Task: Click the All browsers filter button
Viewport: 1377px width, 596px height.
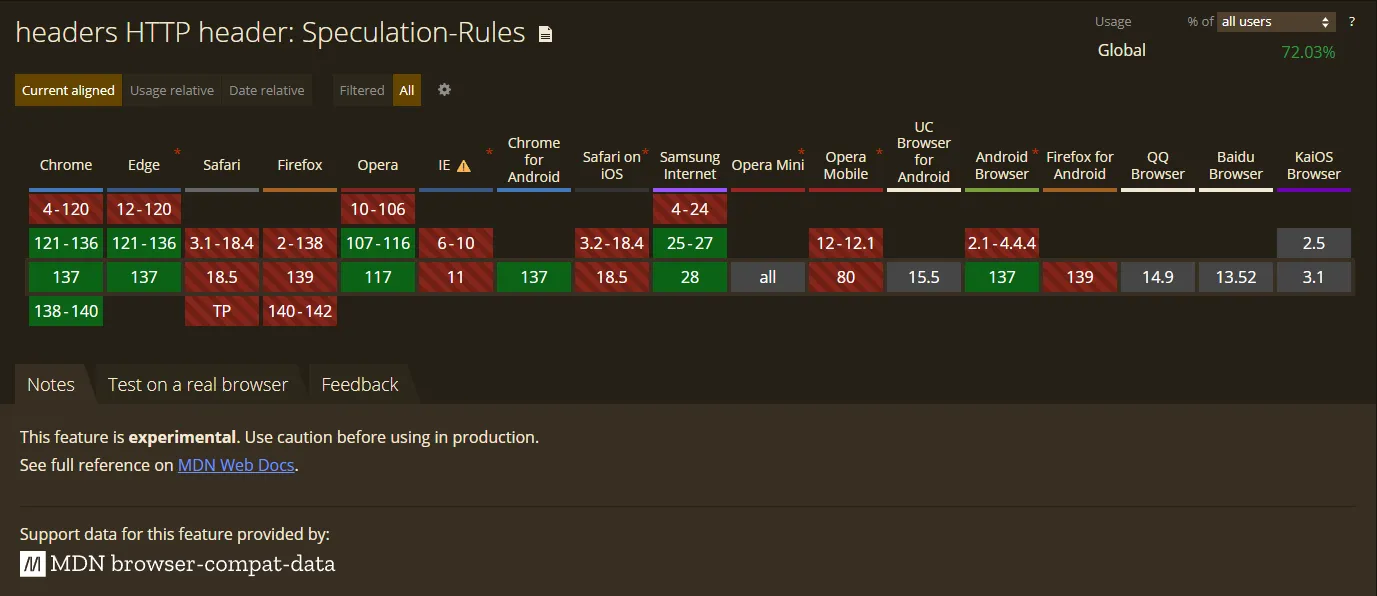Action: point(407,90)
